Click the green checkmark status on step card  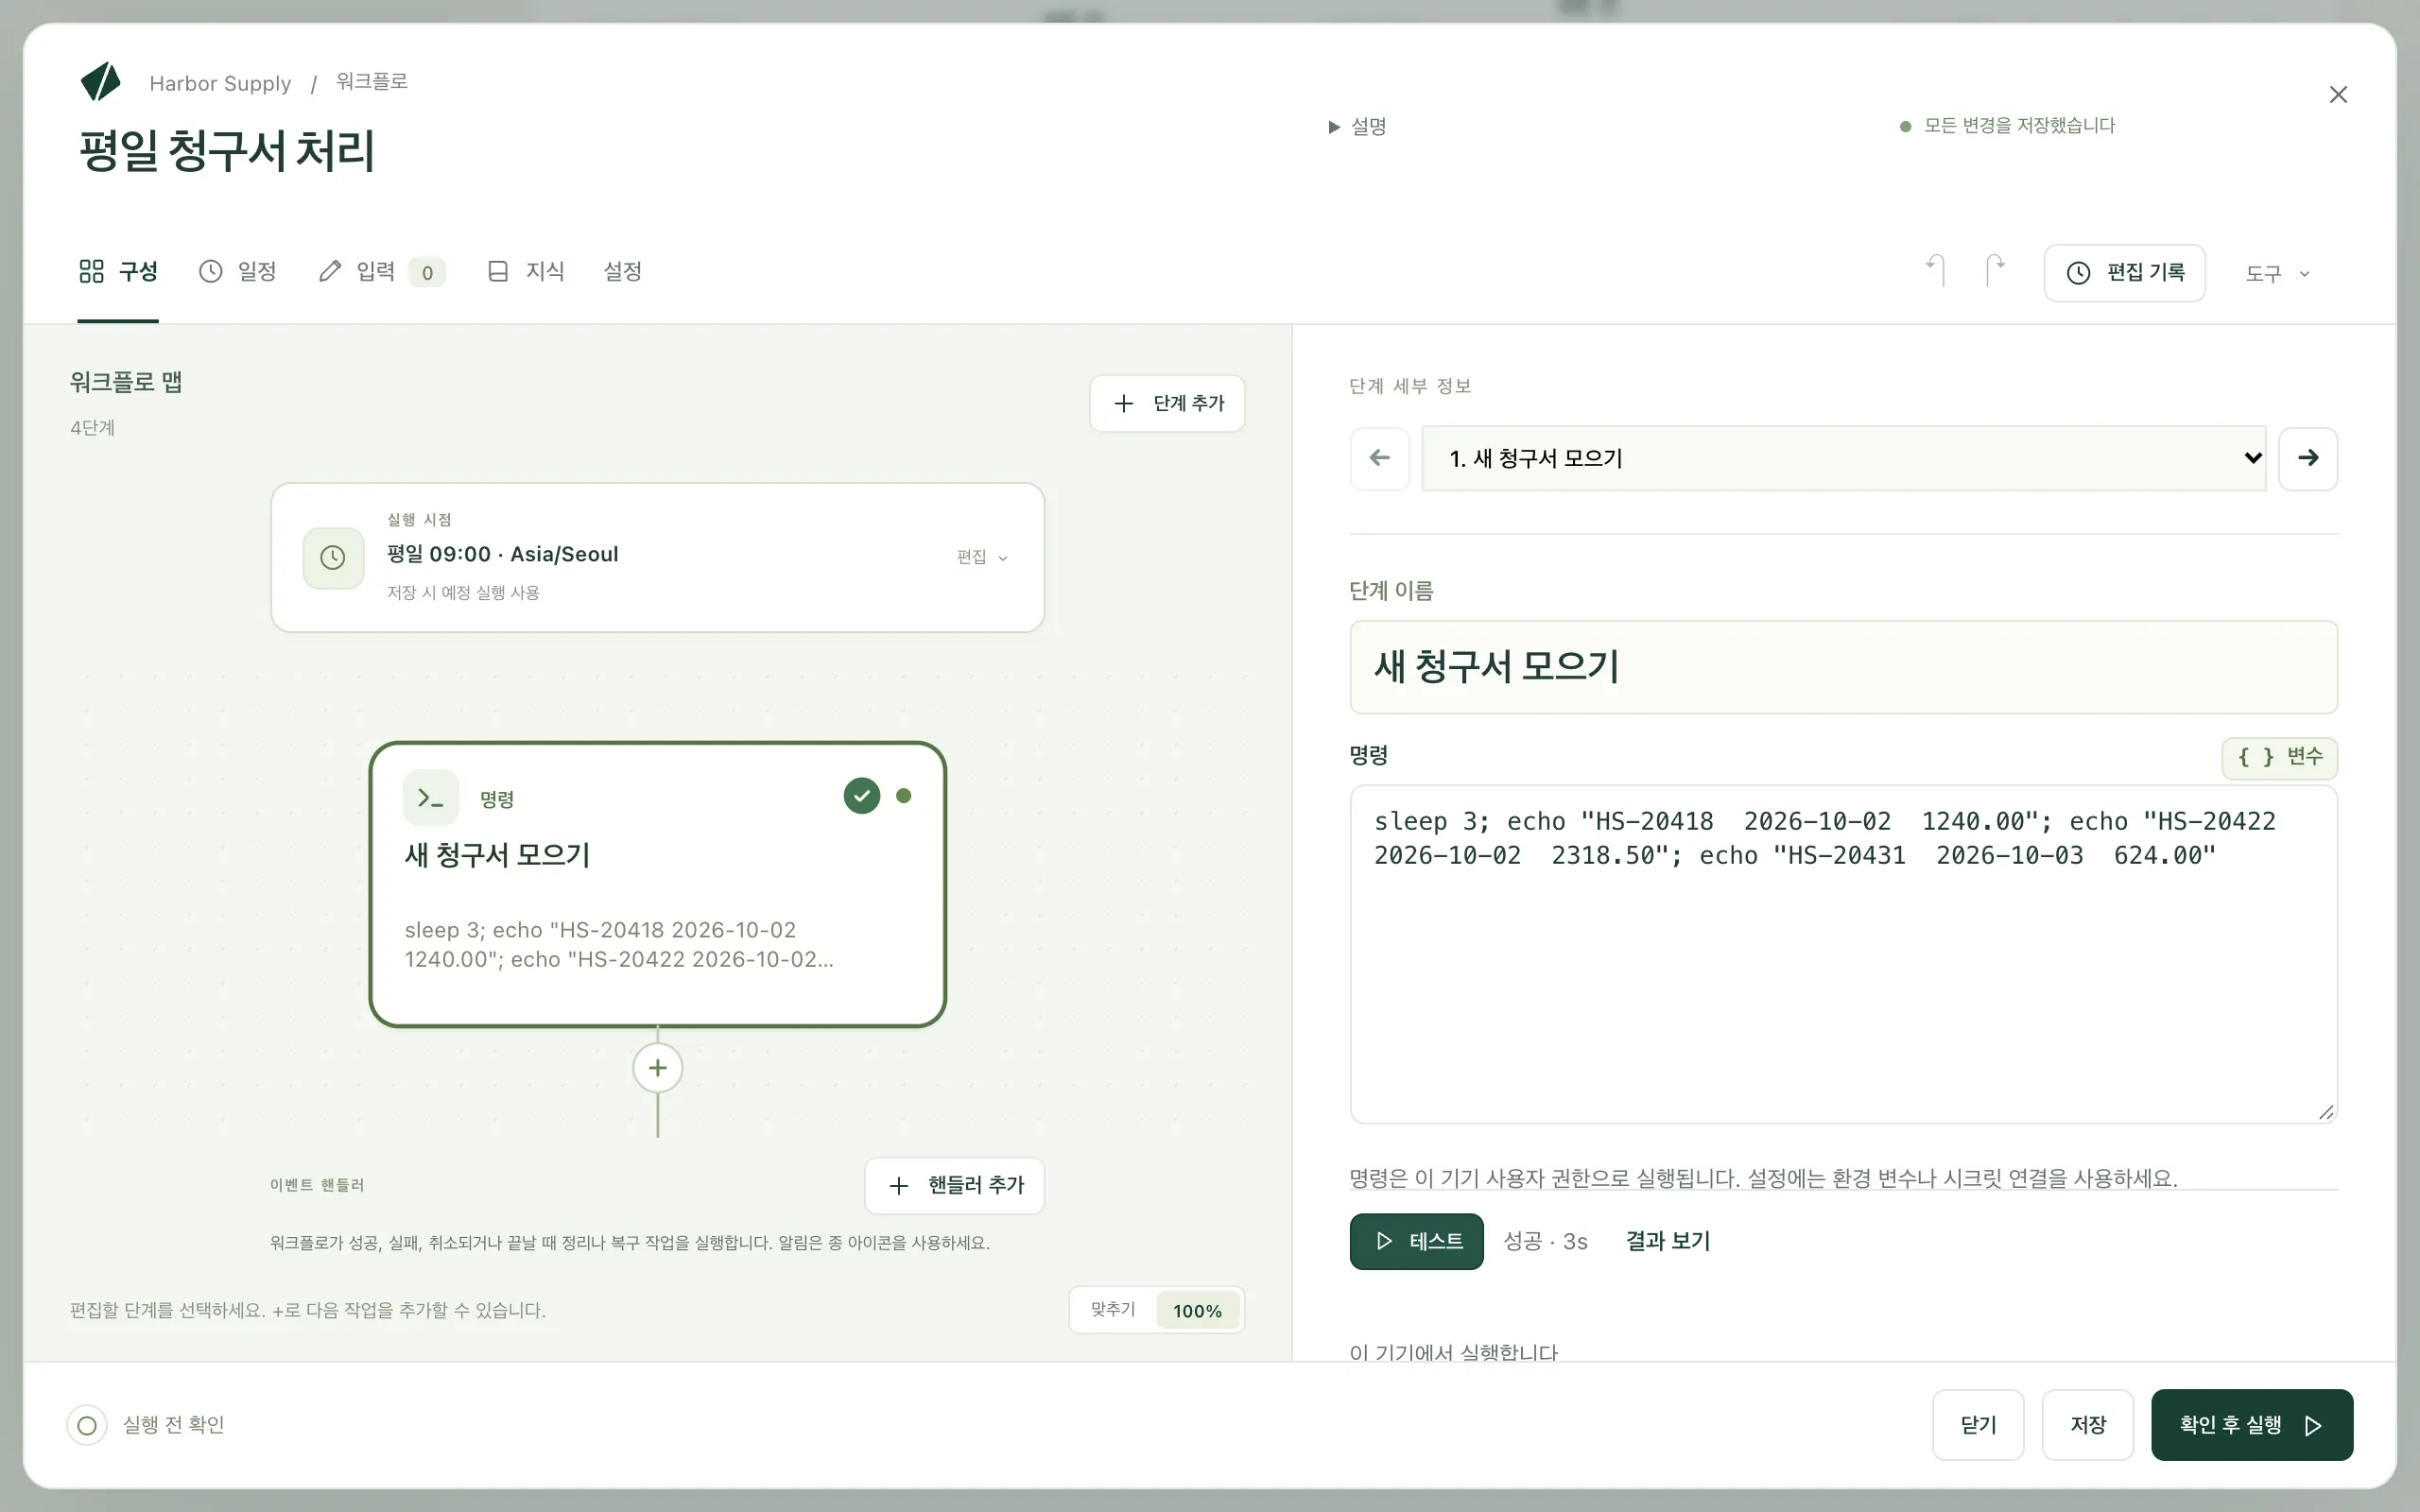(861, 796)
